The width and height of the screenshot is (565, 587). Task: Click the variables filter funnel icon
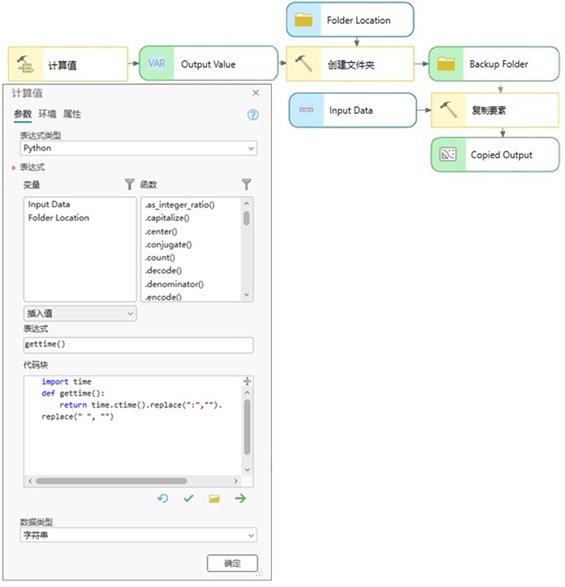(x=130, y=184)
